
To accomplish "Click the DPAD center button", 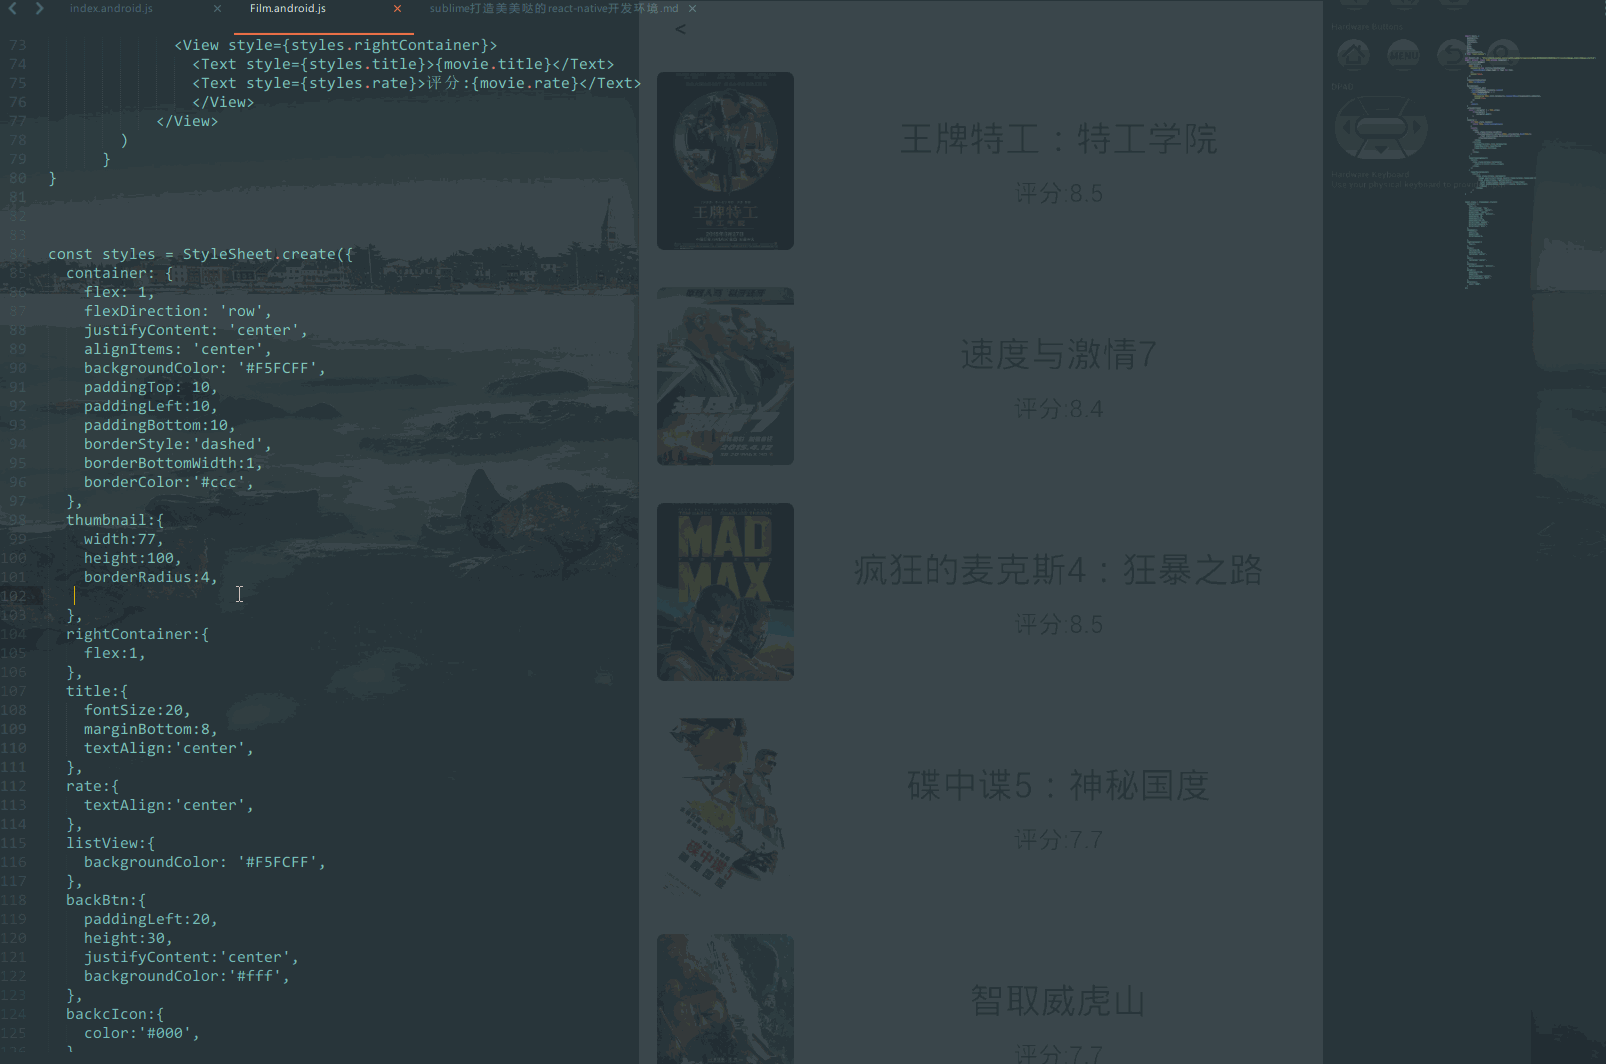I will (1381, 127).
